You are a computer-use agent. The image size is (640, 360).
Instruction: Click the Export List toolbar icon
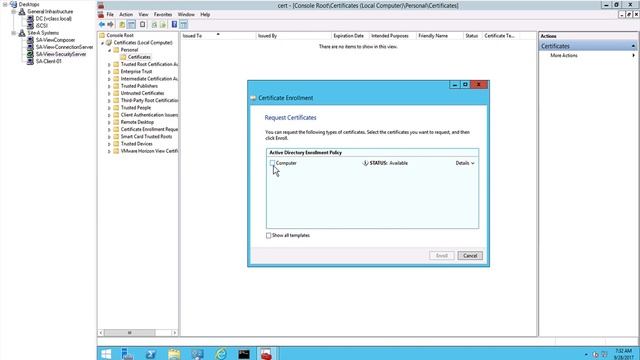click(163, 24)
